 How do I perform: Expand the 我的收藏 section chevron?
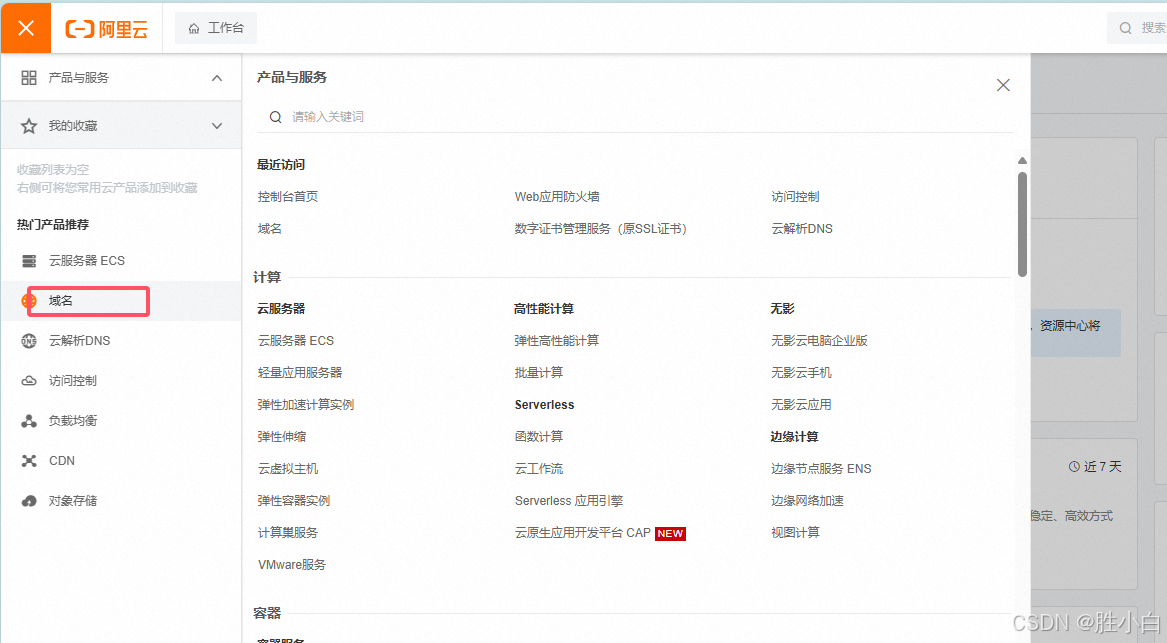point(217,126)
